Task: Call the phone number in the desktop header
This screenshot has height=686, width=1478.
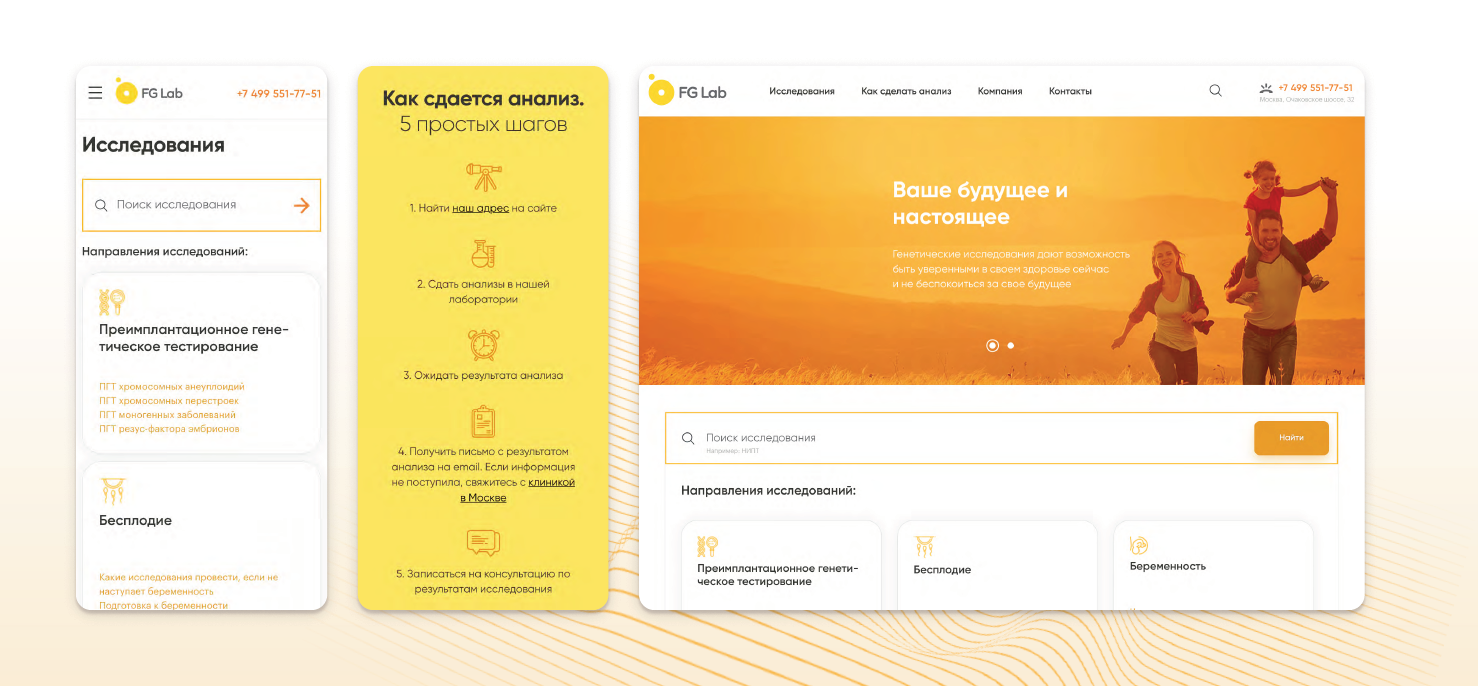Action: 1315,88
